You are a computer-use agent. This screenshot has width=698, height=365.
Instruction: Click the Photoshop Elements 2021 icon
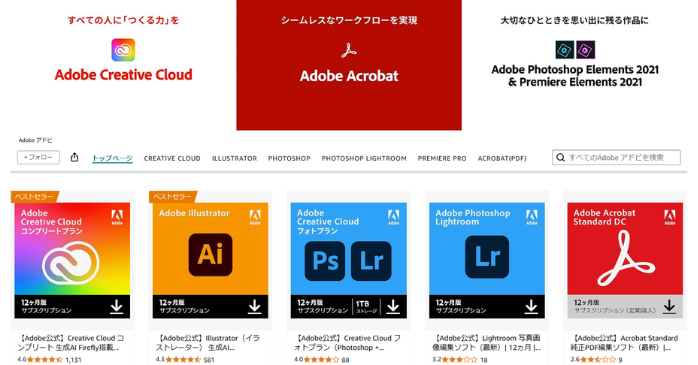pos(564,50)
